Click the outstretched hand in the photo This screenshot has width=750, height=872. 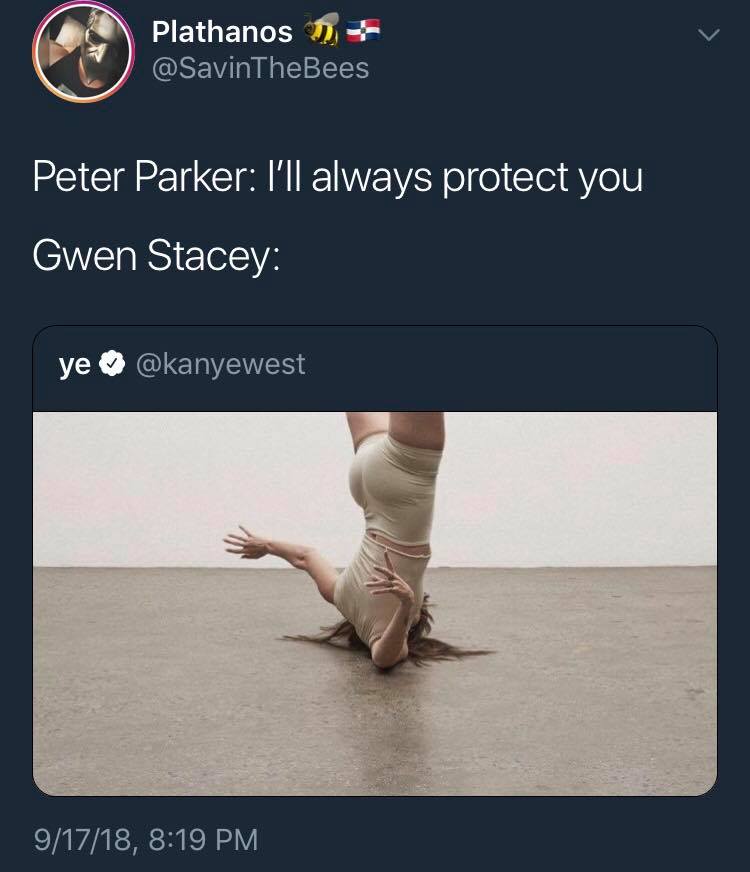(246, 541)
